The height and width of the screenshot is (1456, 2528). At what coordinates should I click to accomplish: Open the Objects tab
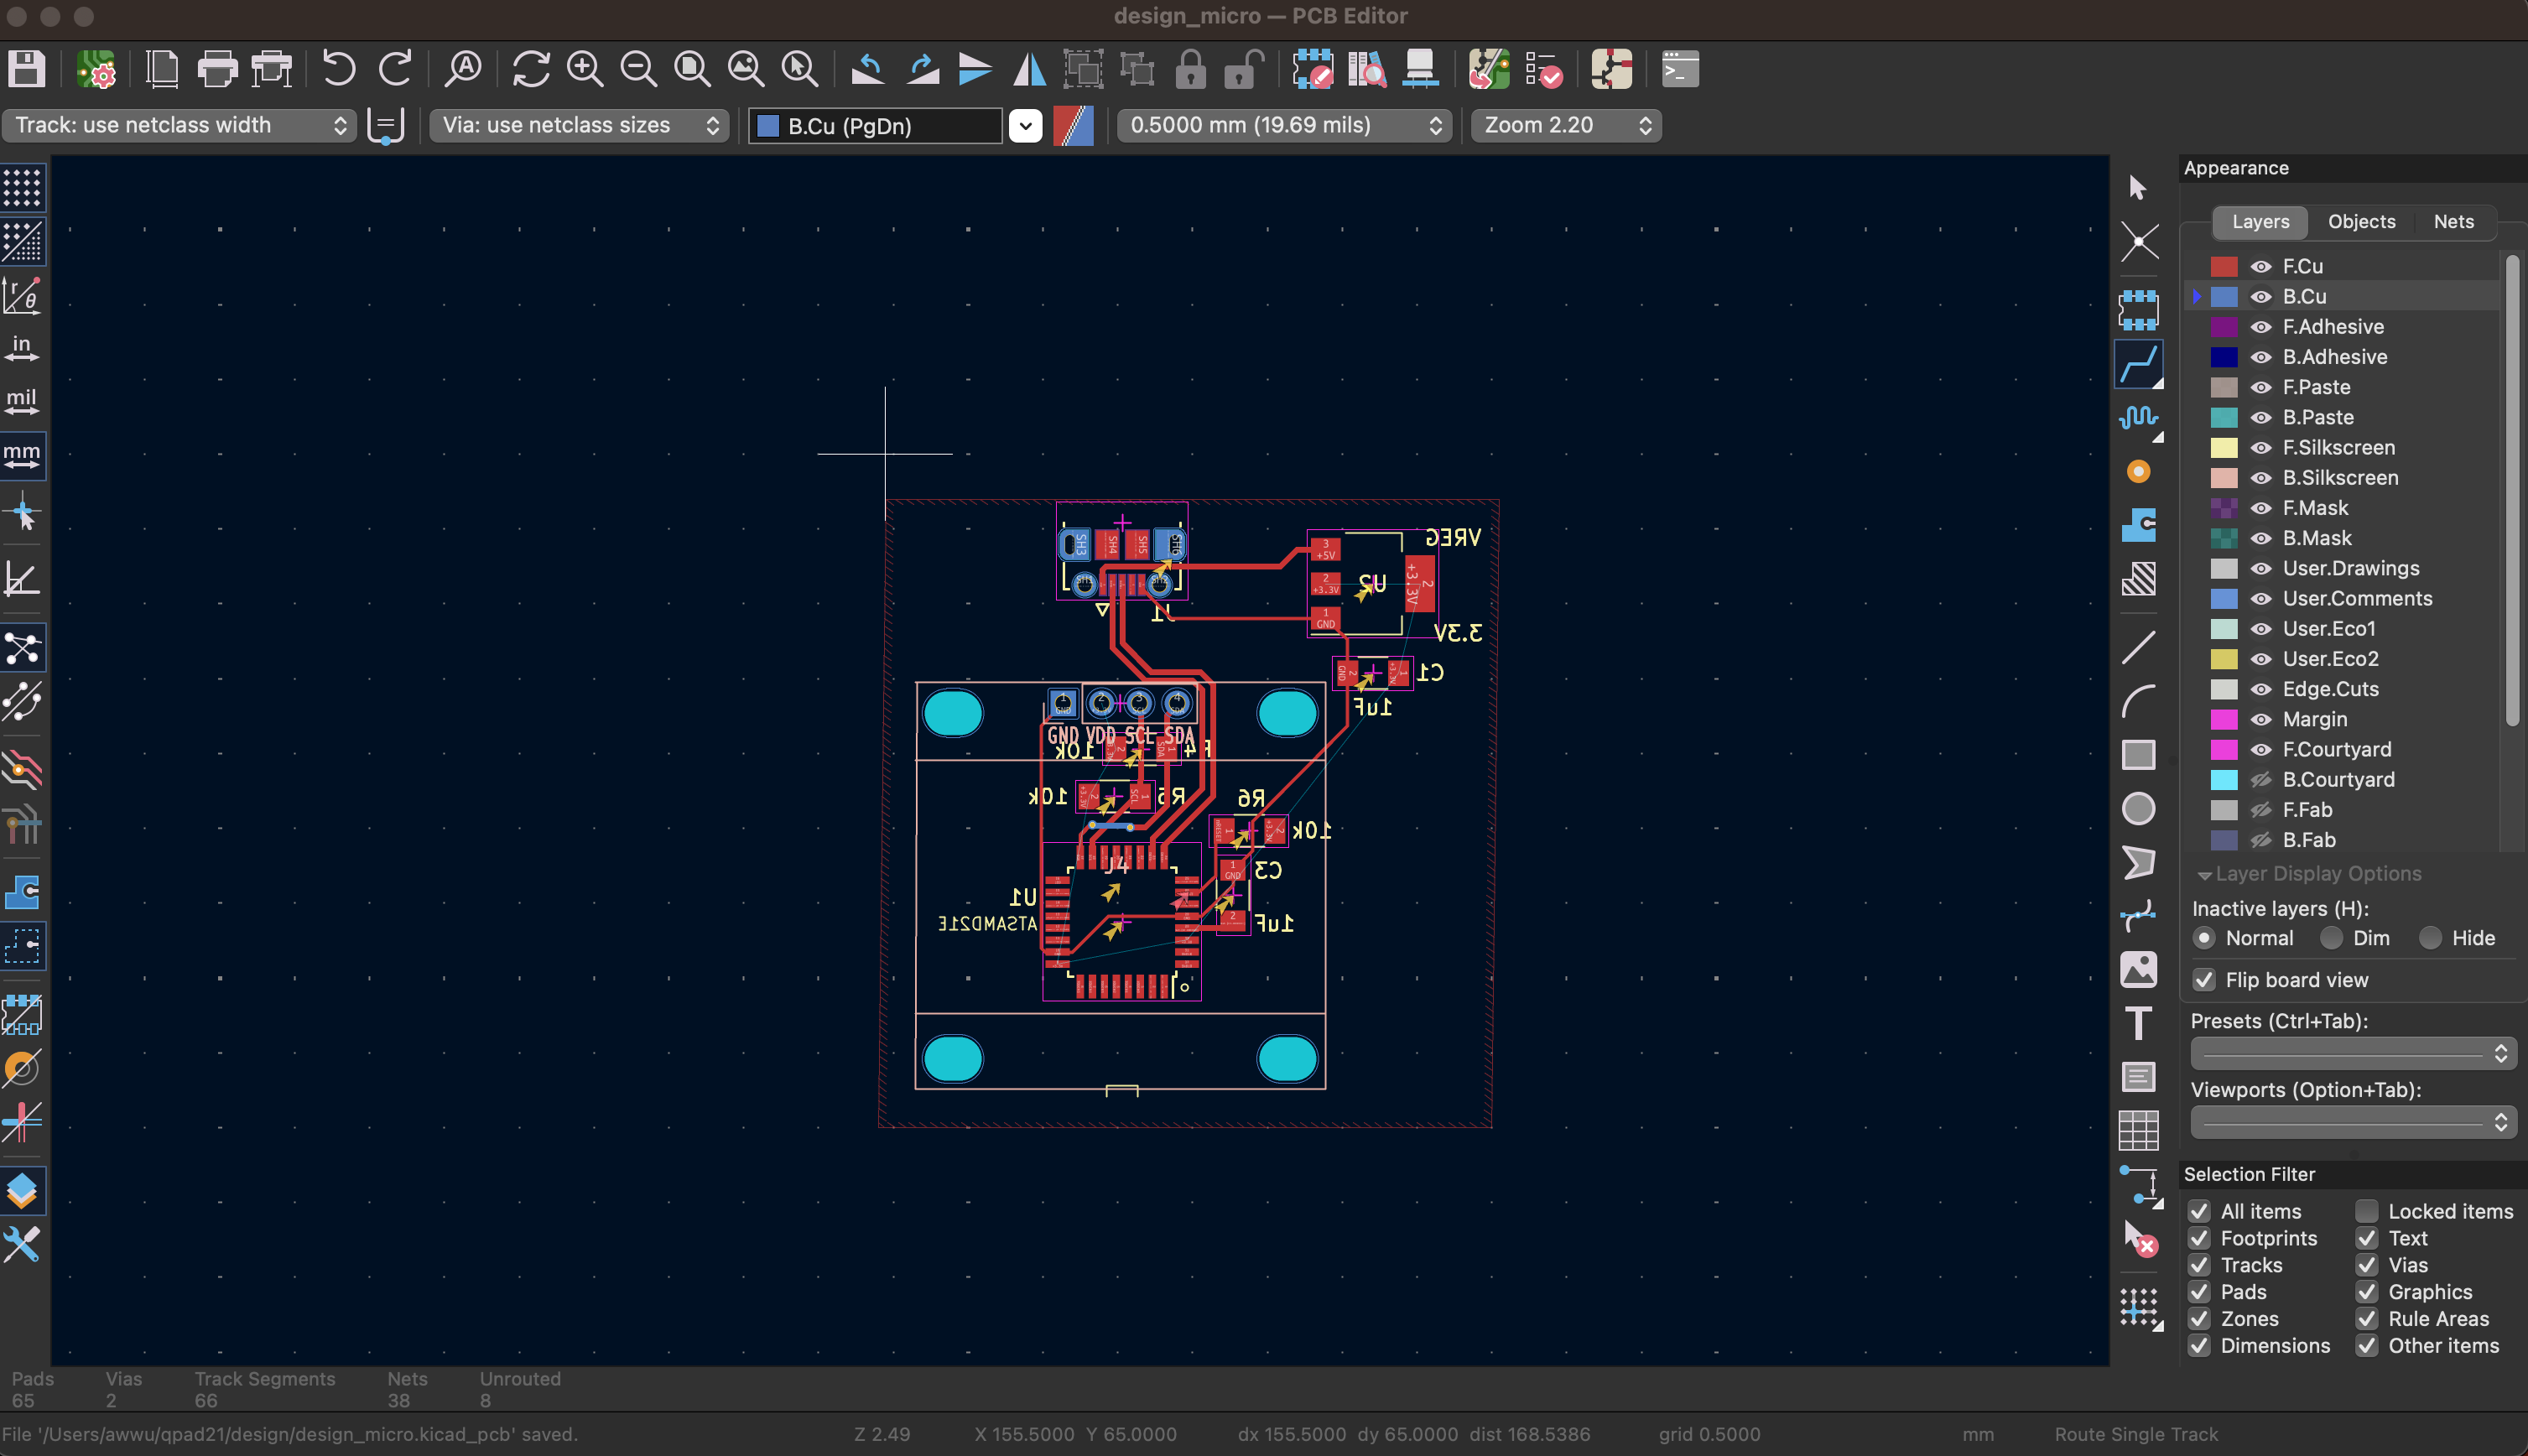2360,221
